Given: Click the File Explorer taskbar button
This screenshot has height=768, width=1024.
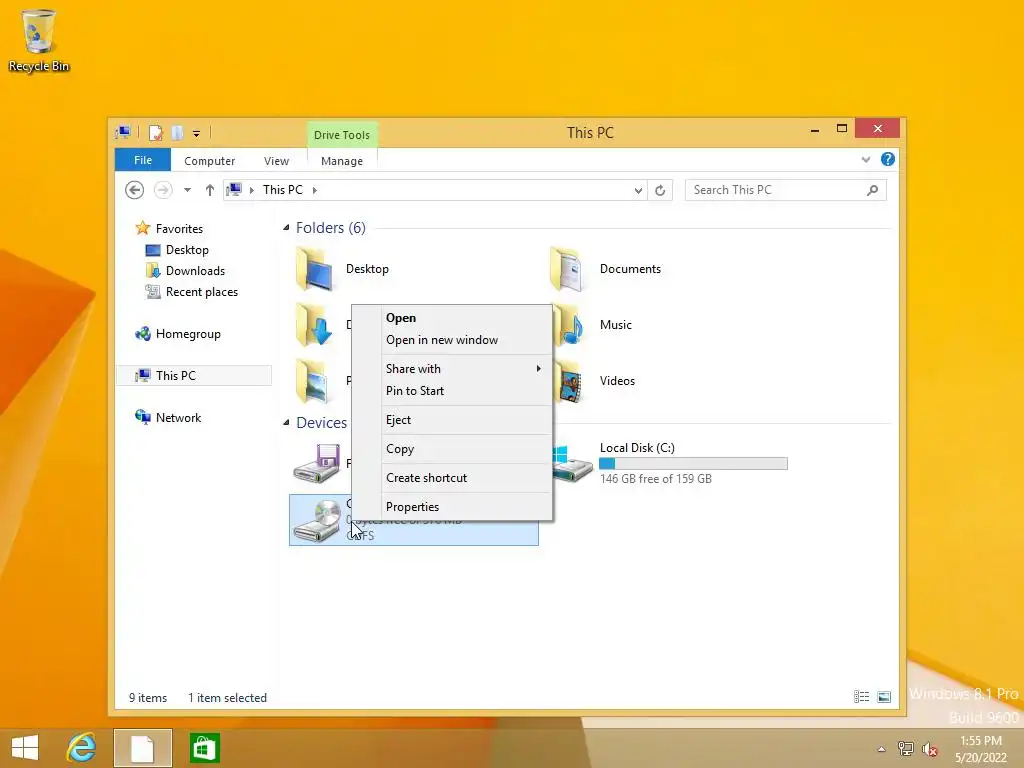Looking at the screenshot, I should point(143,748).
